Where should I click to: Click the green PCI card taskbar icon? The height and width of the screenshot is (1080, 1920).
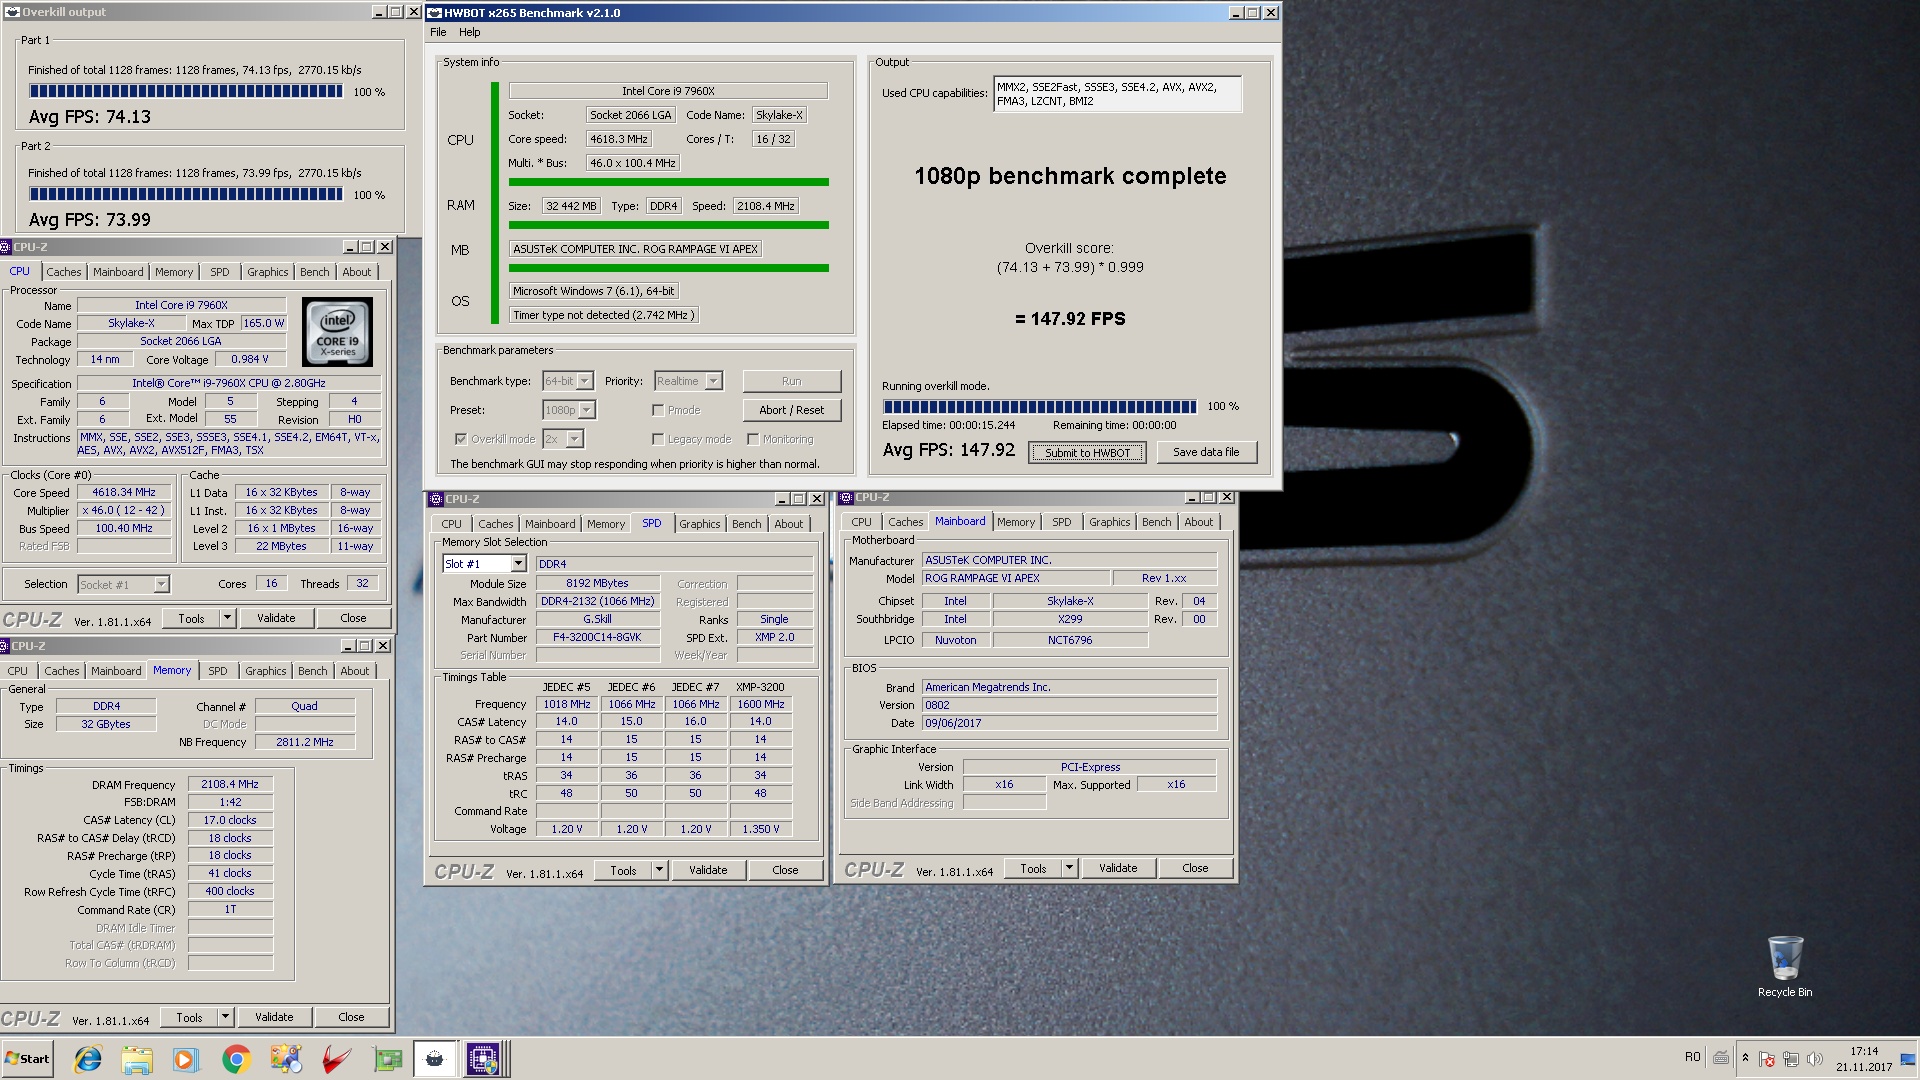387,1059
